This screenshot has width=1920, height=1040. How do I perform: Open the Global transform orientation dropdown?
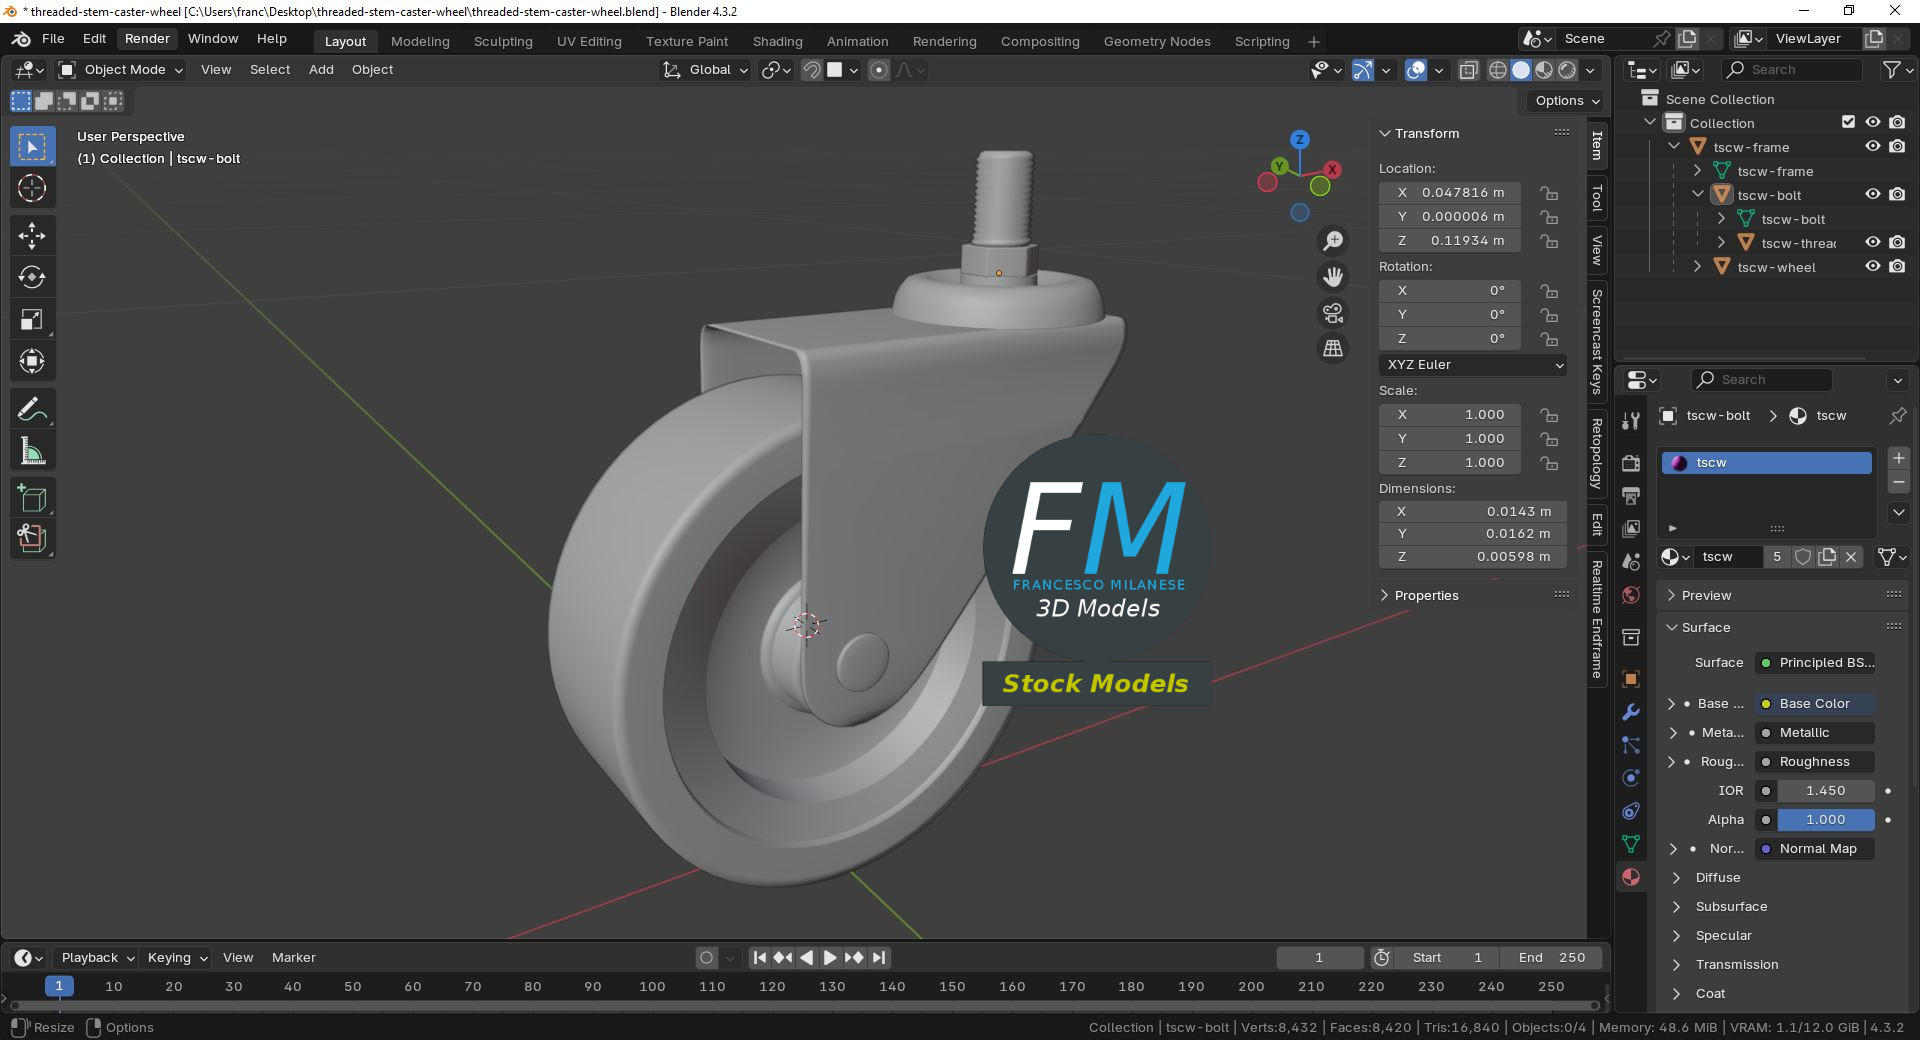(x=706, y=70)
